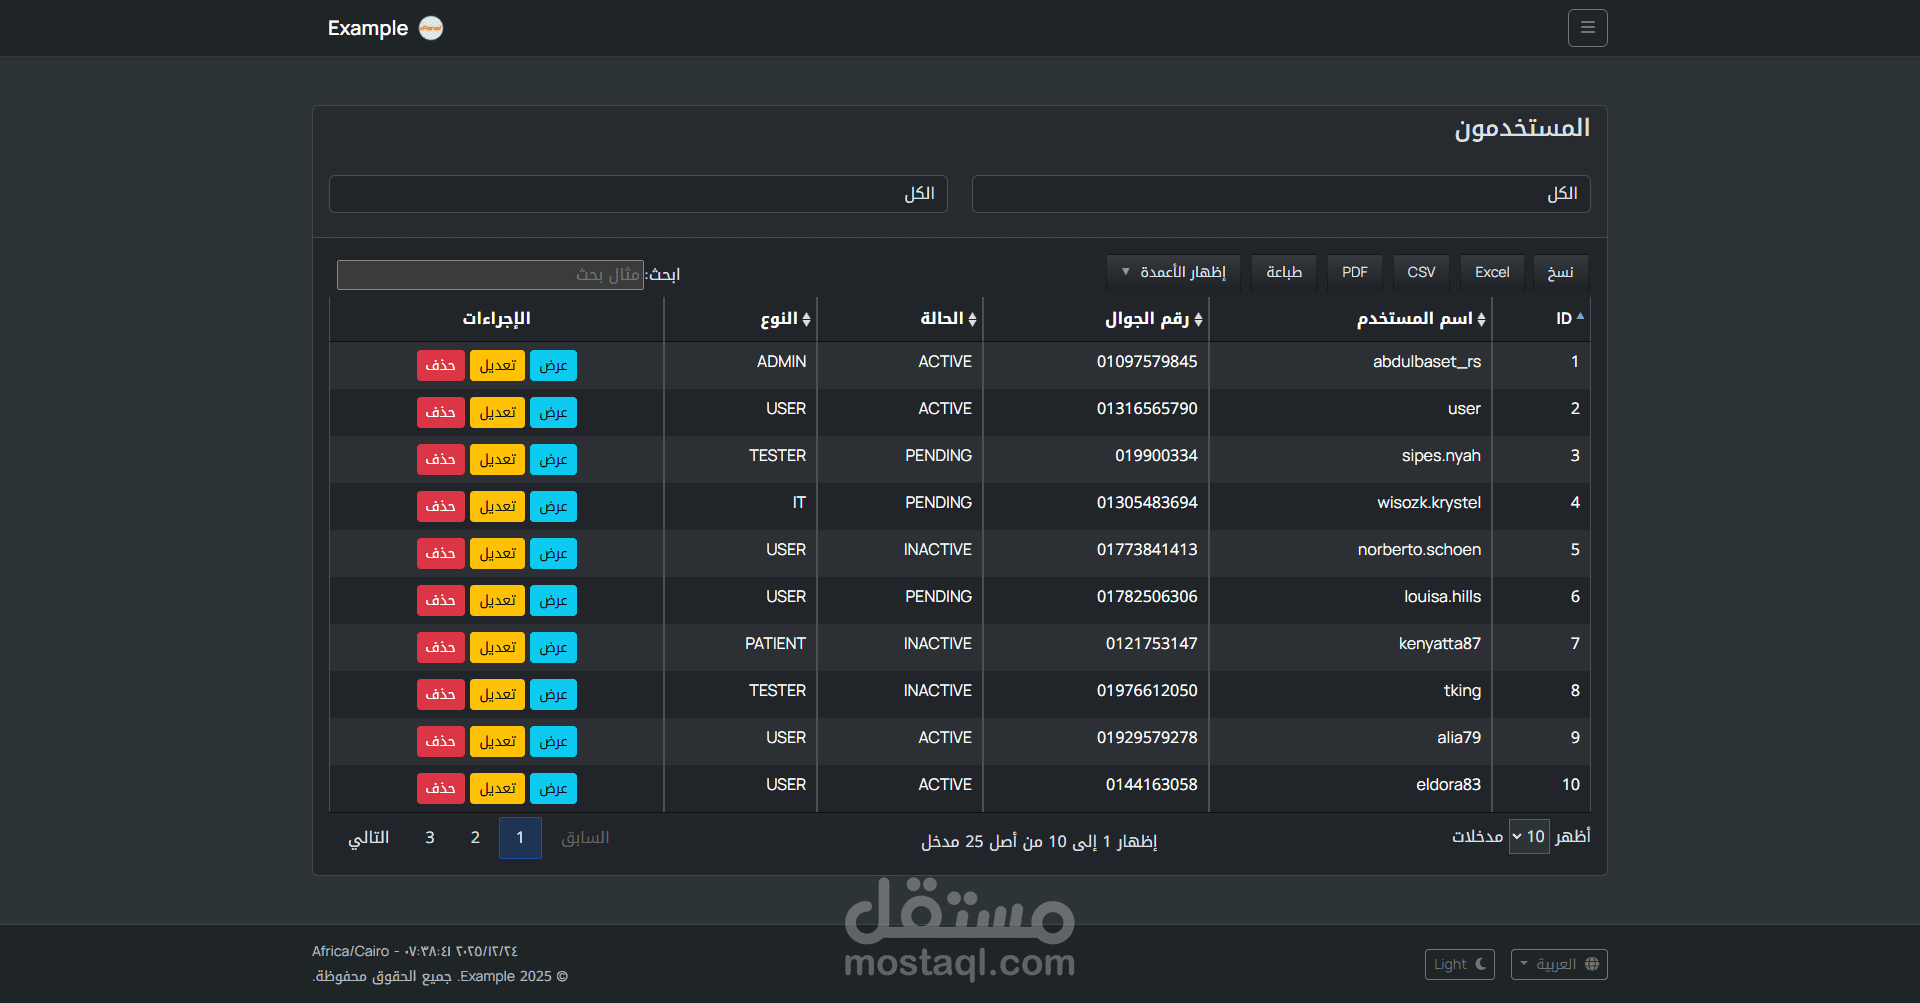1920x1003 pixels.
Task: Delete kenyatta87 with حذف button
Action: click(440, 648)
